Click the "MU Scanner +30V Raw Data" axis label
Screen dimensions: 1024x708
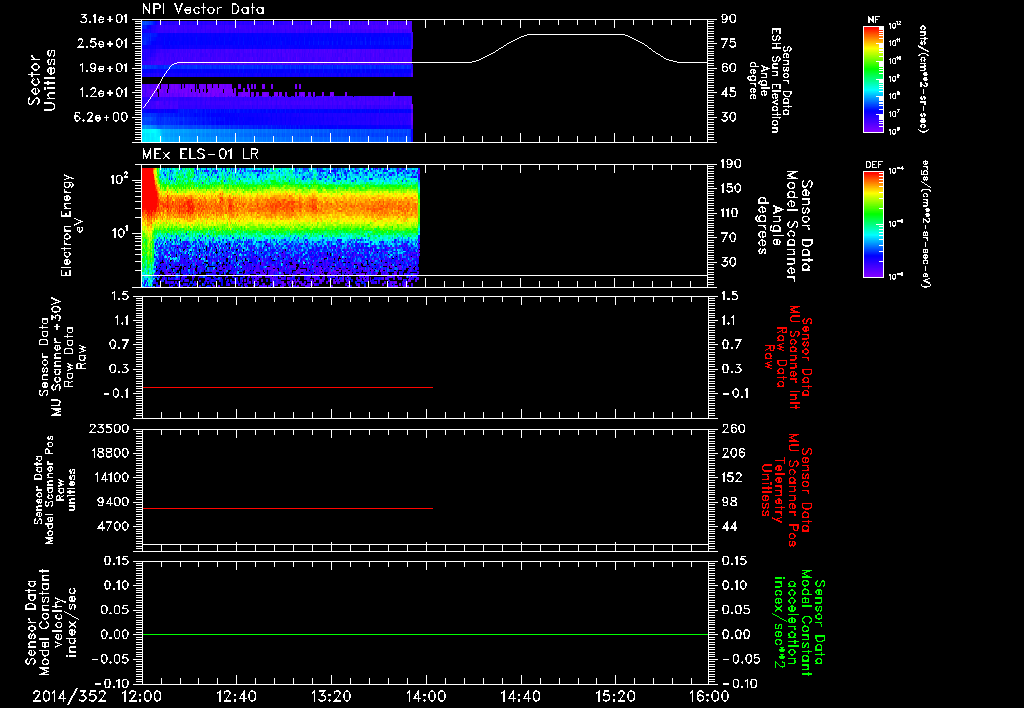62,357
